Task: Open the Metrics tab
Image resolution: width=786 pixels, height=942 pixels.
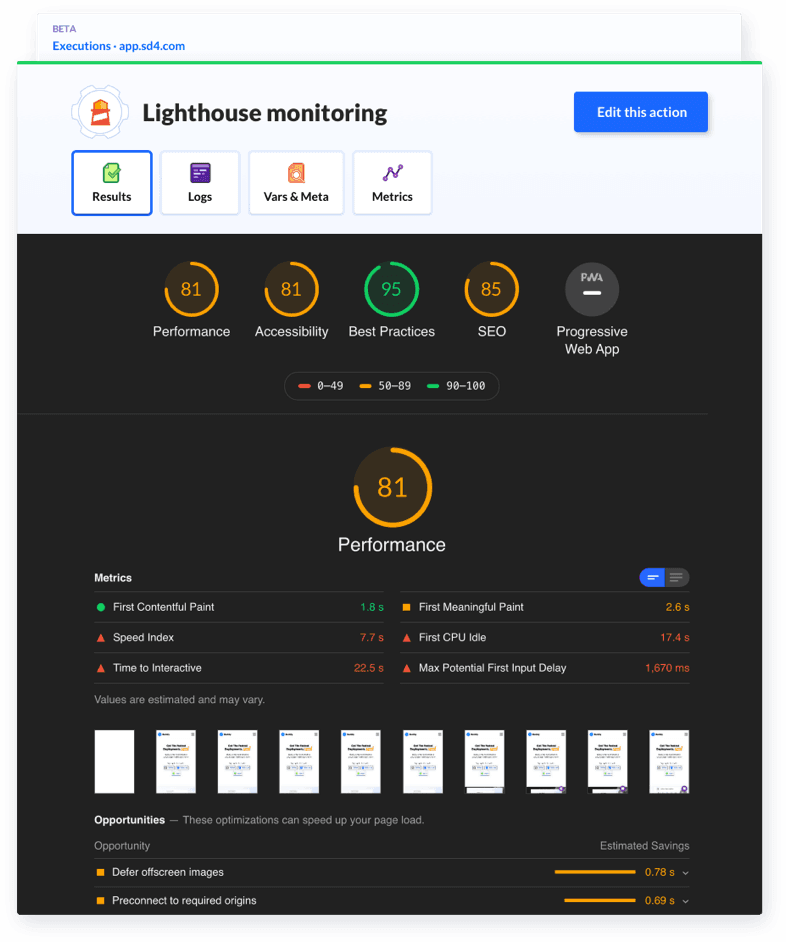Action: pos(392,183)
